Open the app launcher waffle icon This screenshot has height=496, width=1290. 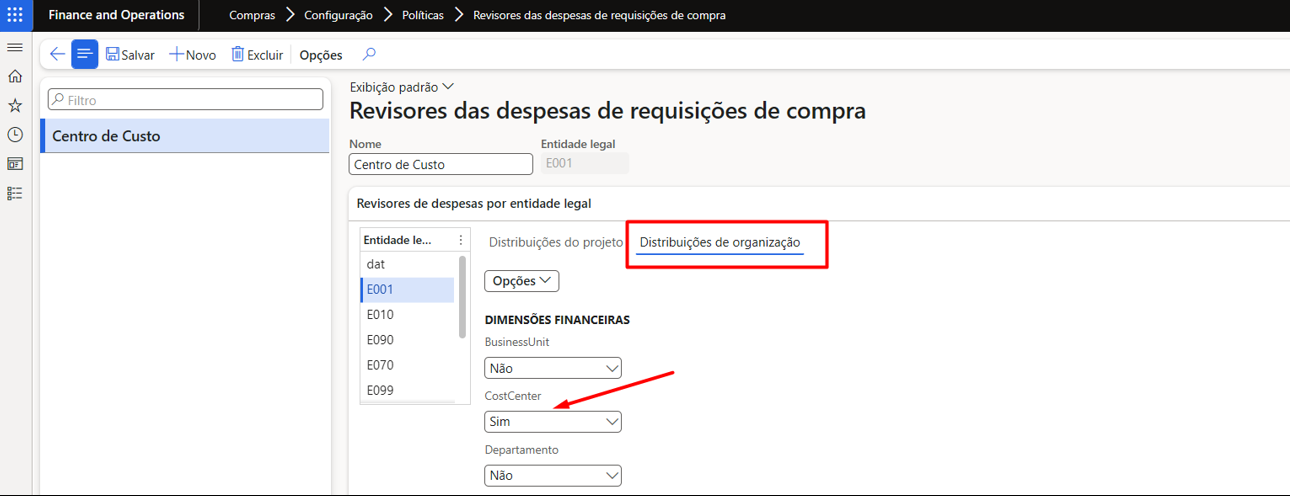[x=15, y=15]
